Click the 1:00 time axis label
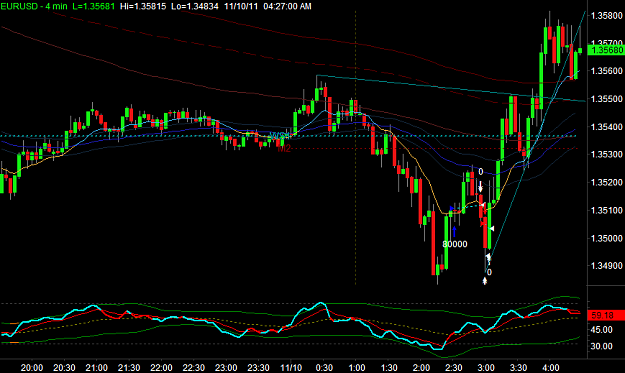This screenshot has width=625, height=373. click(x=356, y=367)
